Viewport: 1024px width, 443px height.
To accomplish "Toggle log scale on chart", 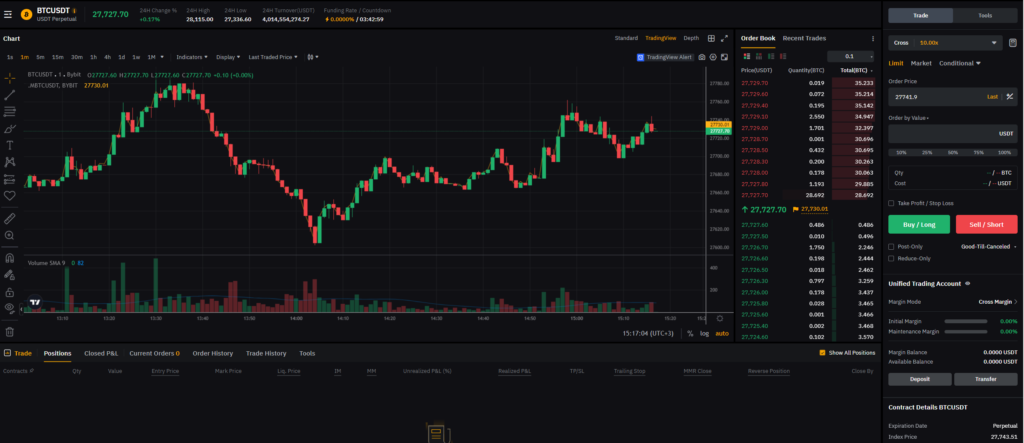I will 705,333.
